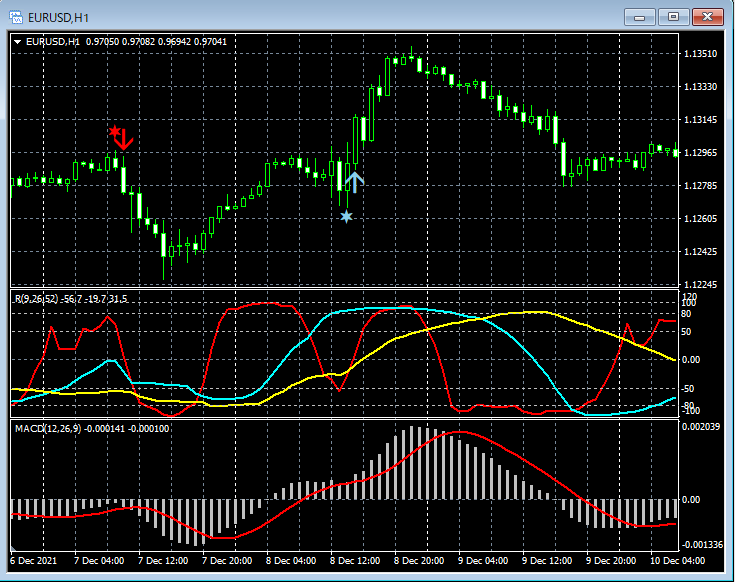Click the red star marker near sell arrow
Viewport: 736px width, 582px height.
115,131
